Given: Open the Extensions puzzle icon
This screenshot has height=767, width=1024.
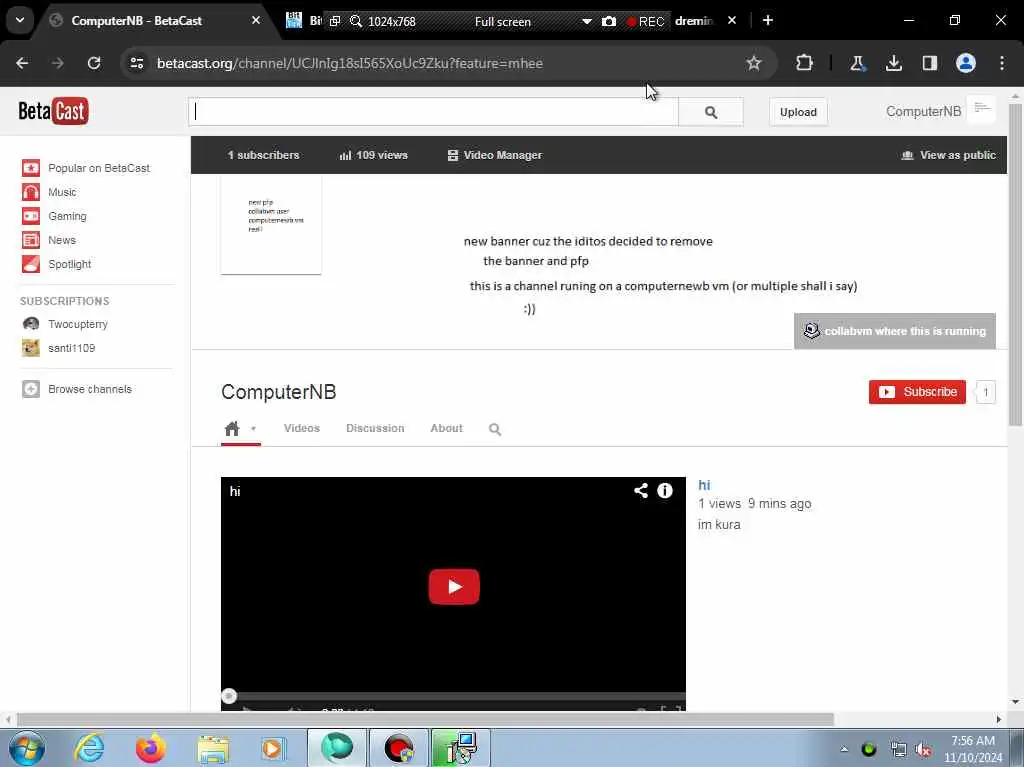Looking at the screenshot, I should pos(805,63).
